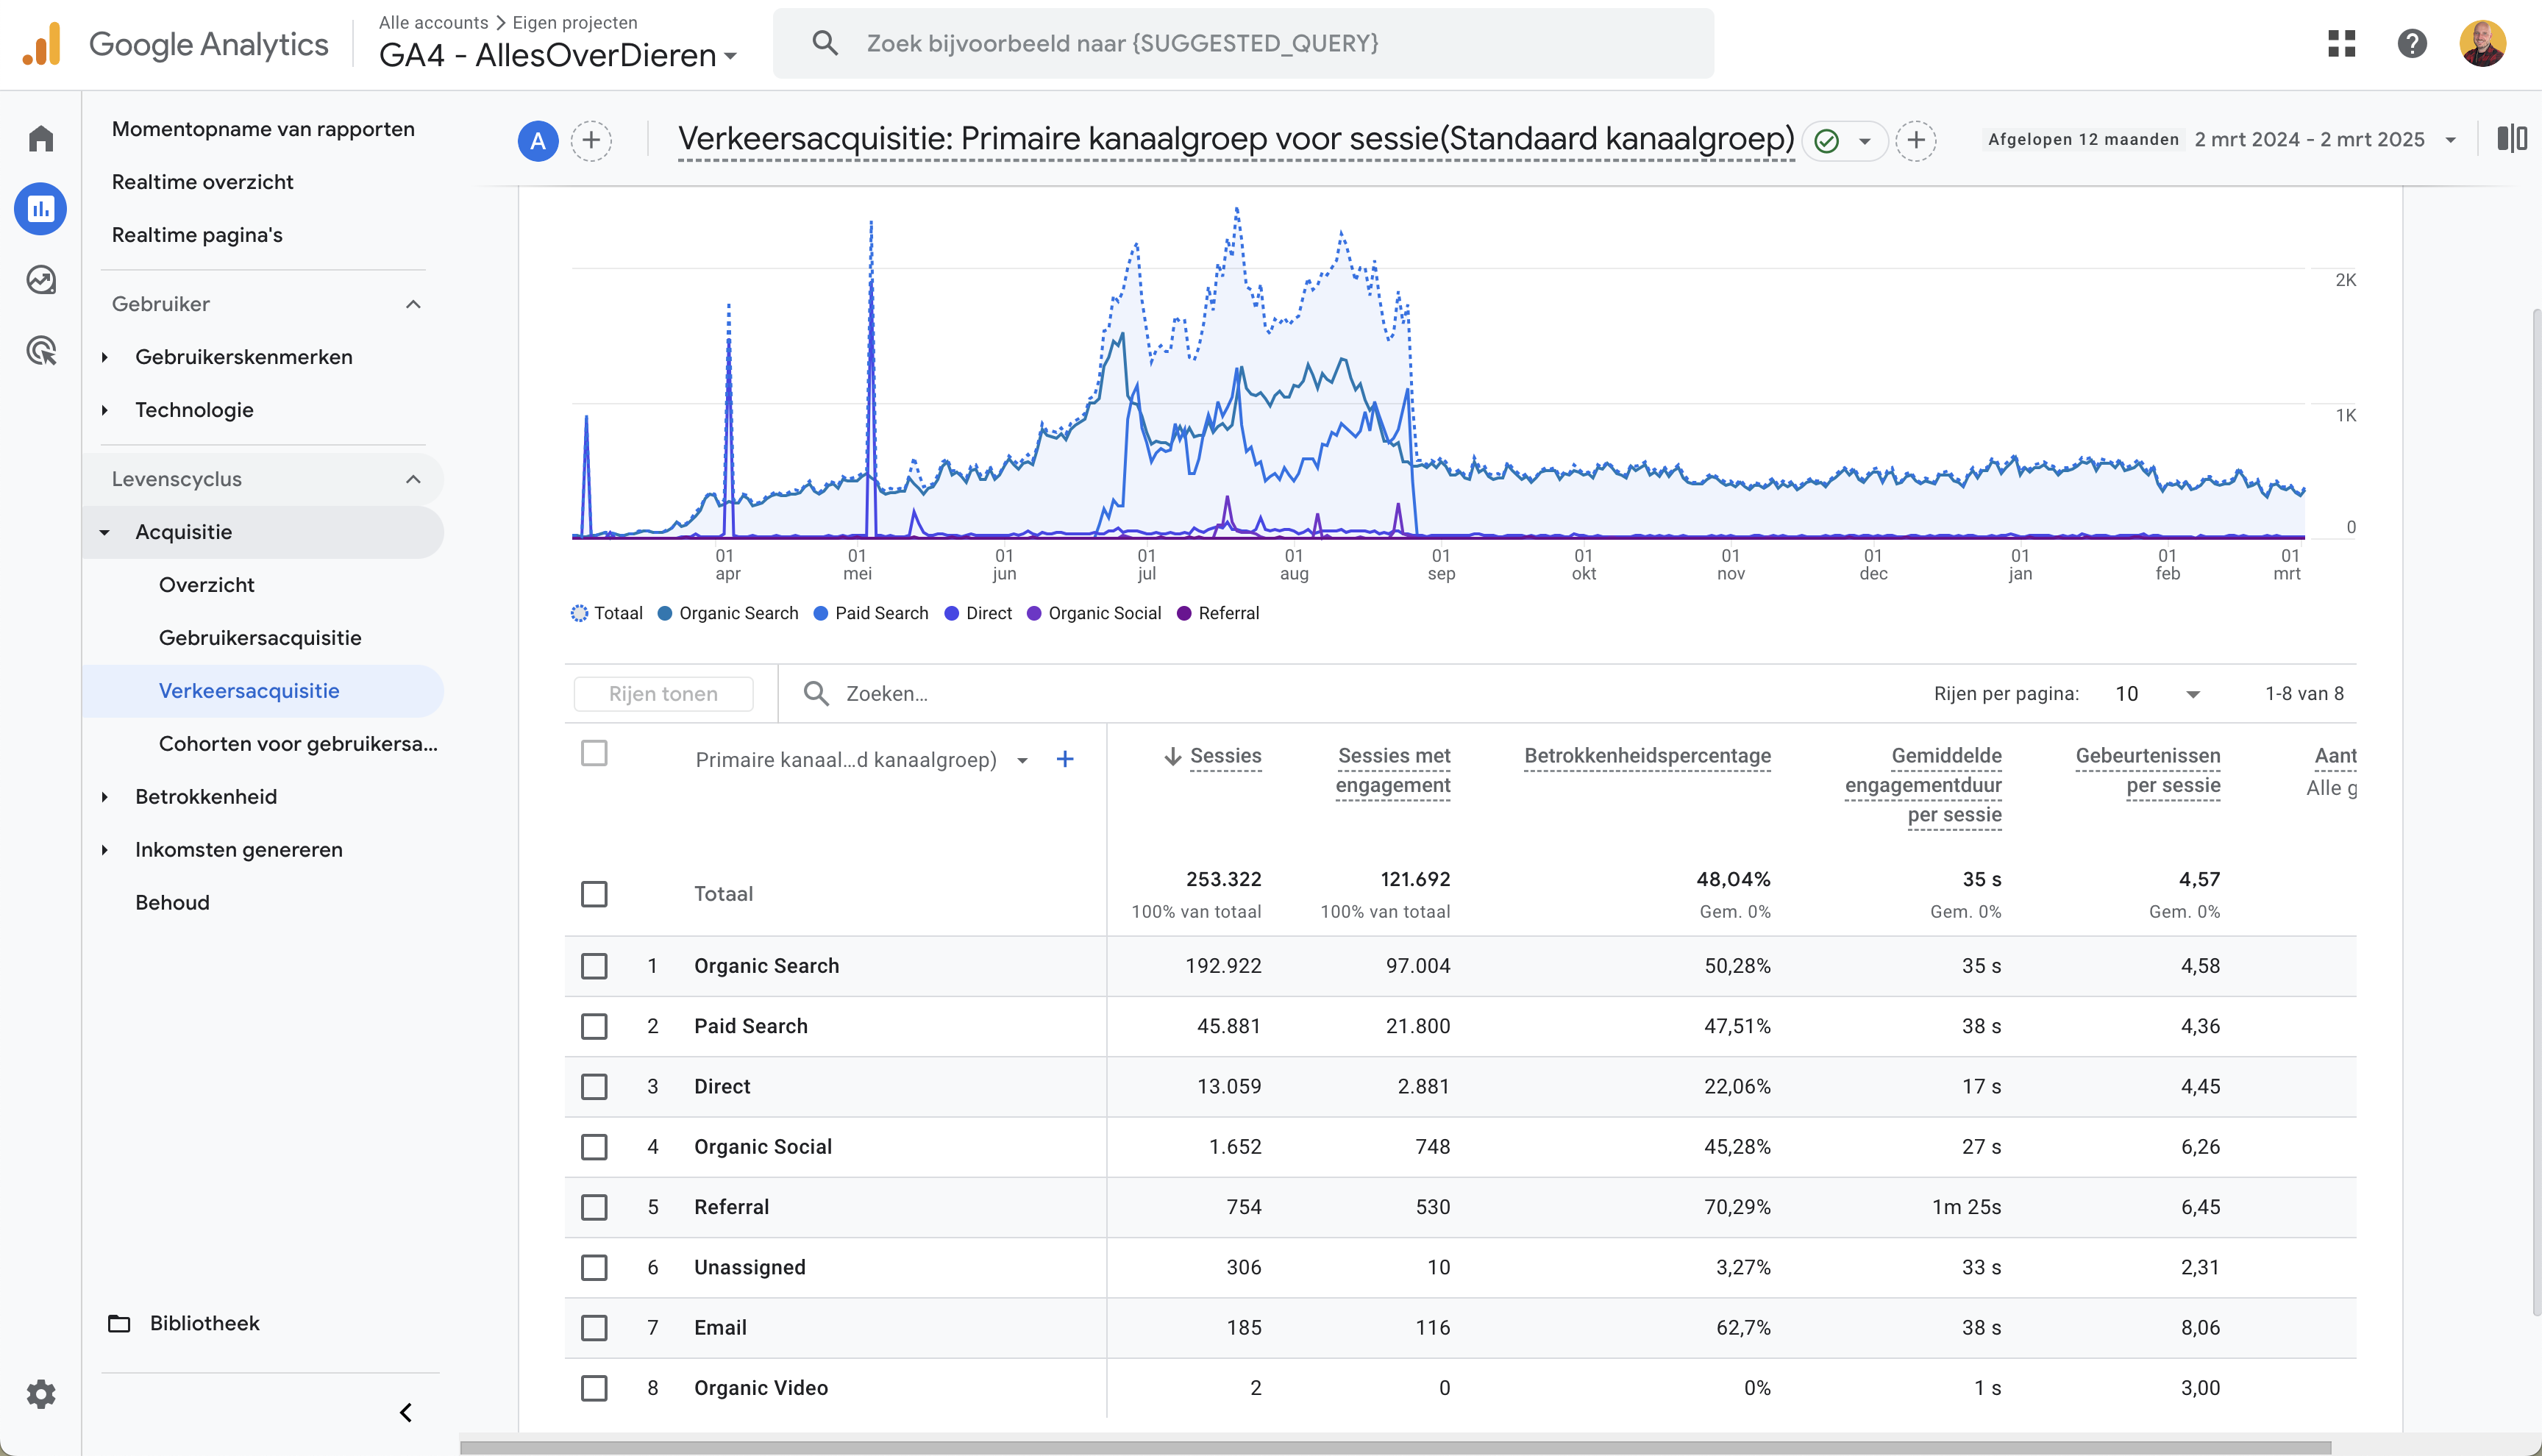Select the Direct row checkbox
Screen dimensions: 2542x1456
pos(594,1087)
